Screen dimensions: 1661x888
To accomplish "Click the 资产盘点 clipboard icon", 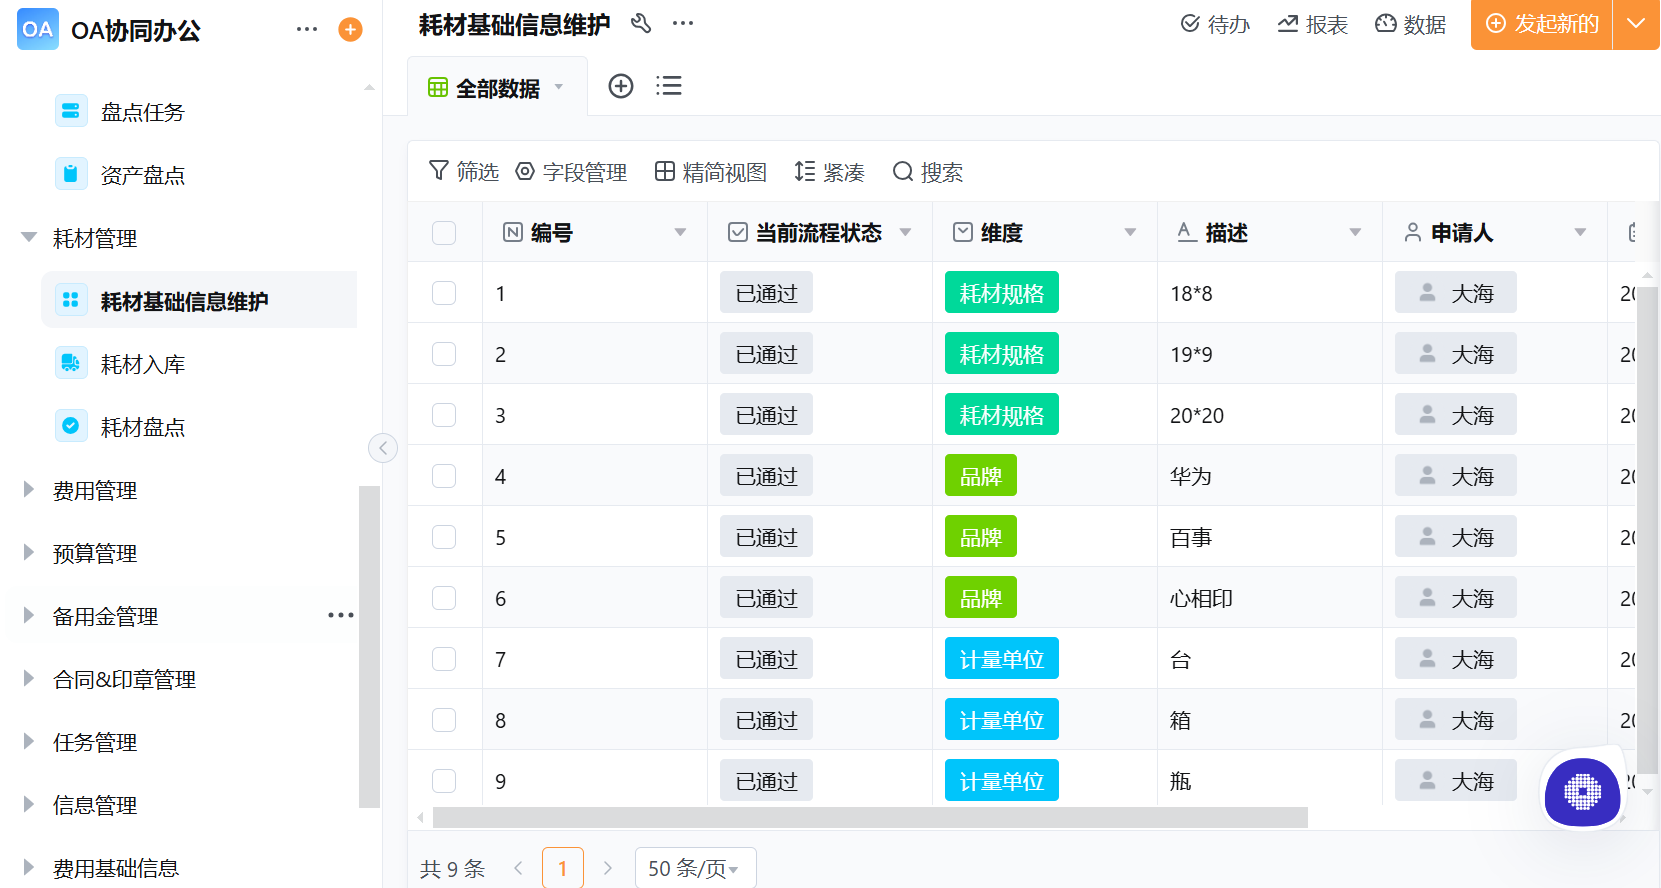I will [70, 174].
